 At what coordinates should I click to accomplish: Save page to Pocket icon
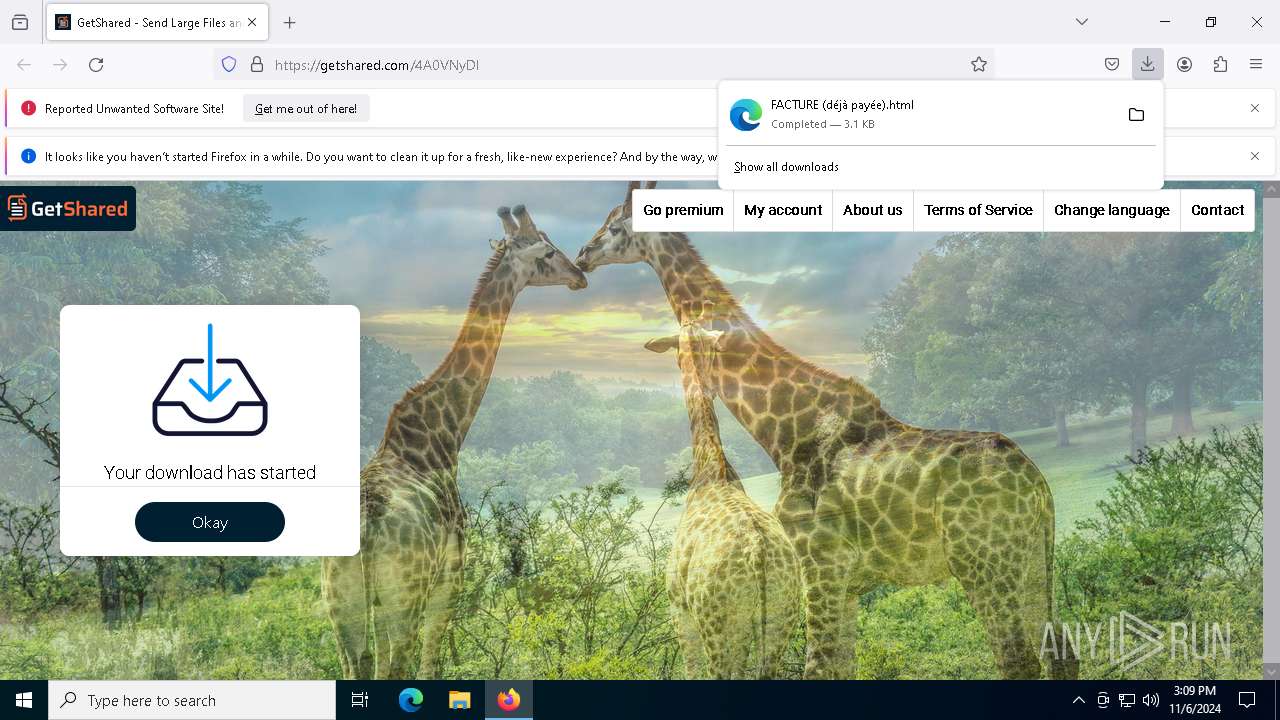(1112, 64)
